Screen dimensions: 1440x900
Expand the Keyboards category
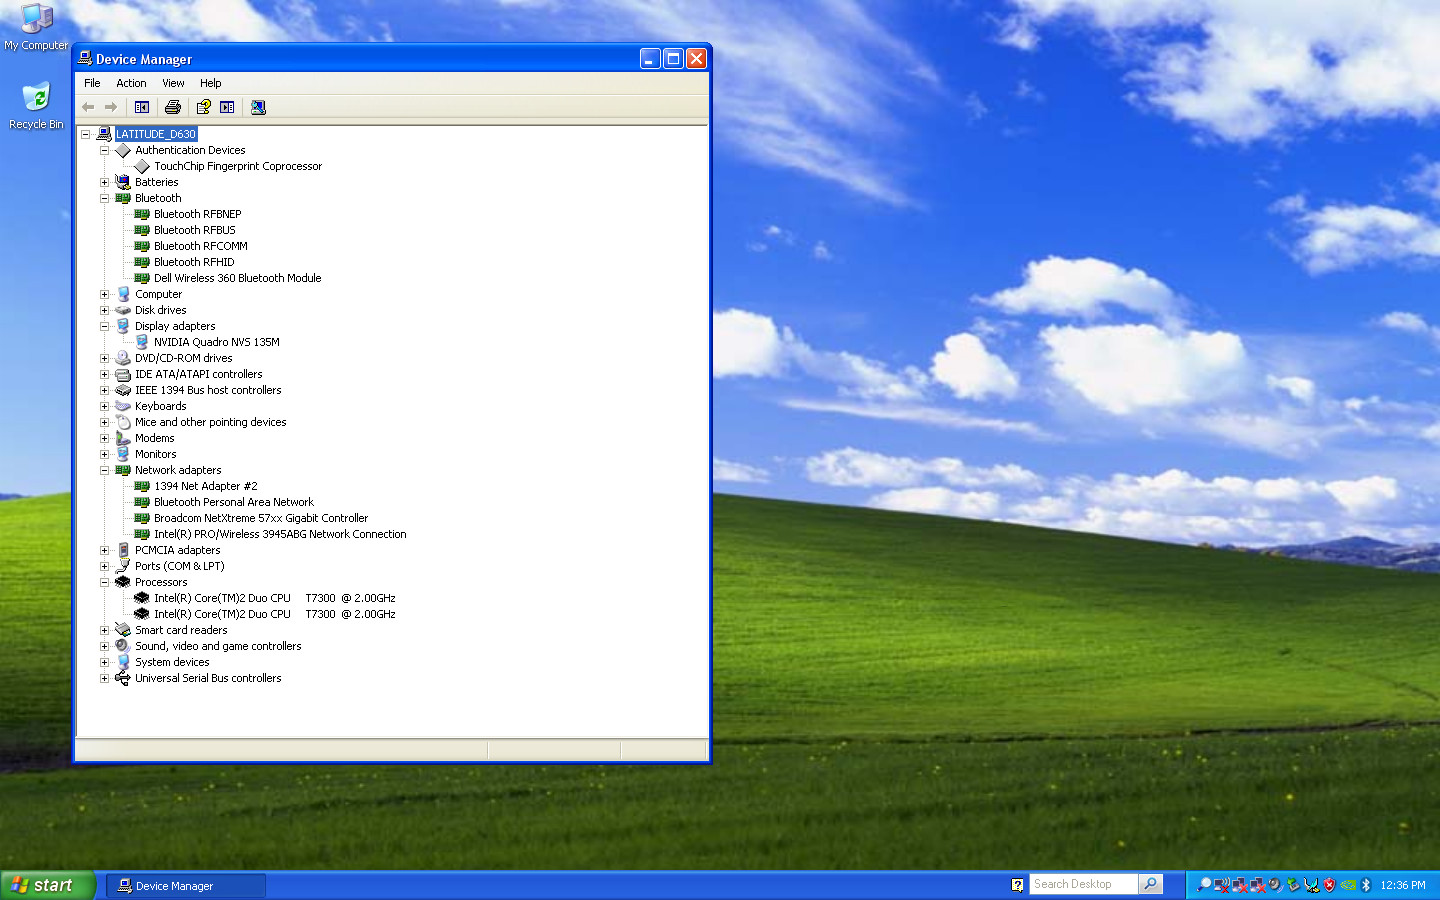(x=104, y=406)
